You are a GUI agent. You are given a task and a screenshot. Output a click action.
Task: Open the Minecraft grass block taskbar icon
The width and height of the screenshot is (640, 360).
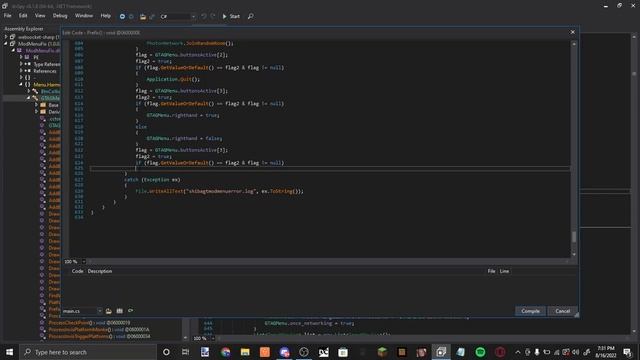[x=382, y=352]
